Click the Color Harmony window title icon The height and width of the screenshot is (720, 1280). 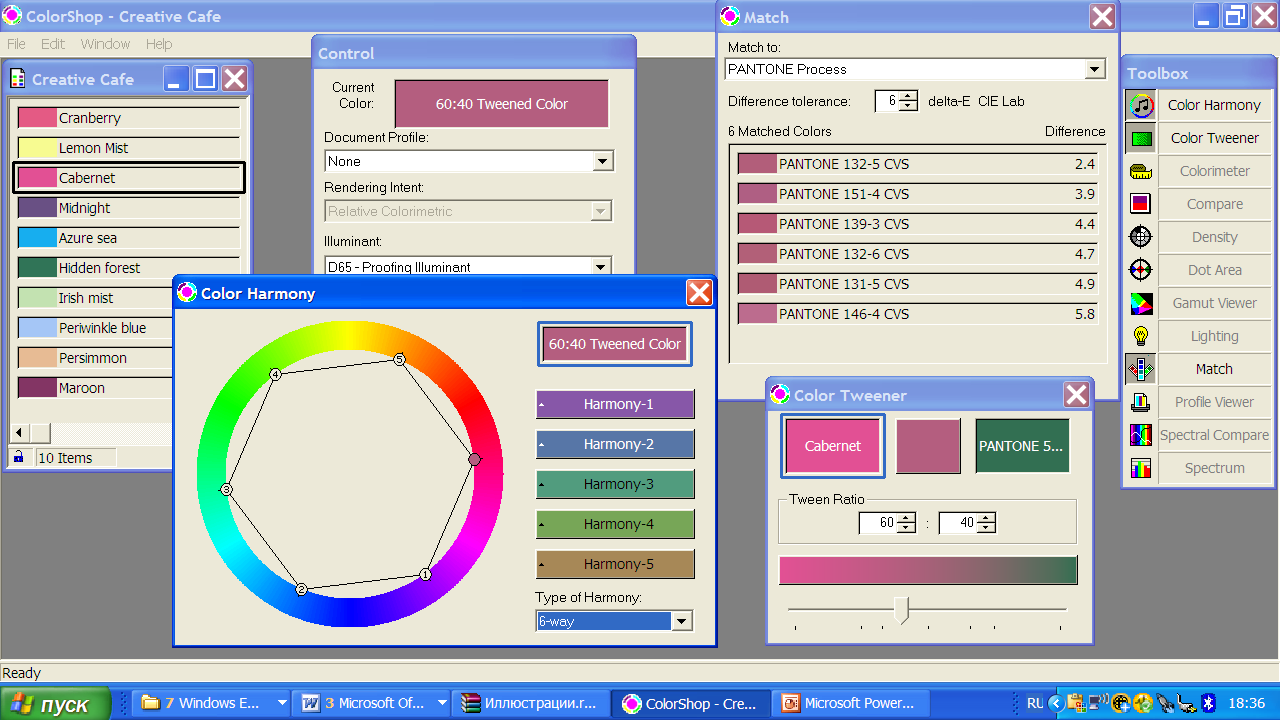187,292
